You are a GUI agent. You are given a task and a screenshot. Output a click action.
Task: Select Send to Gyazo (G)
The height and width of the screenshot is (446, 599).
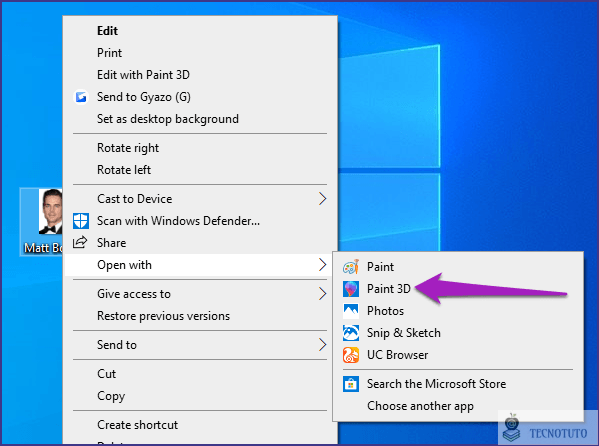click(x=200, y=97)
